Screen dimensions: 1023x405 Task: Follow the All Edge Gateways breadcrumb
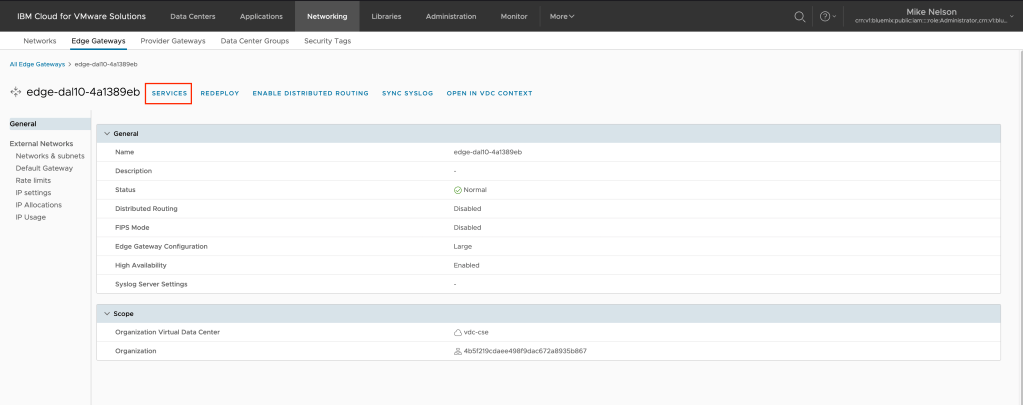pos(36,64)
